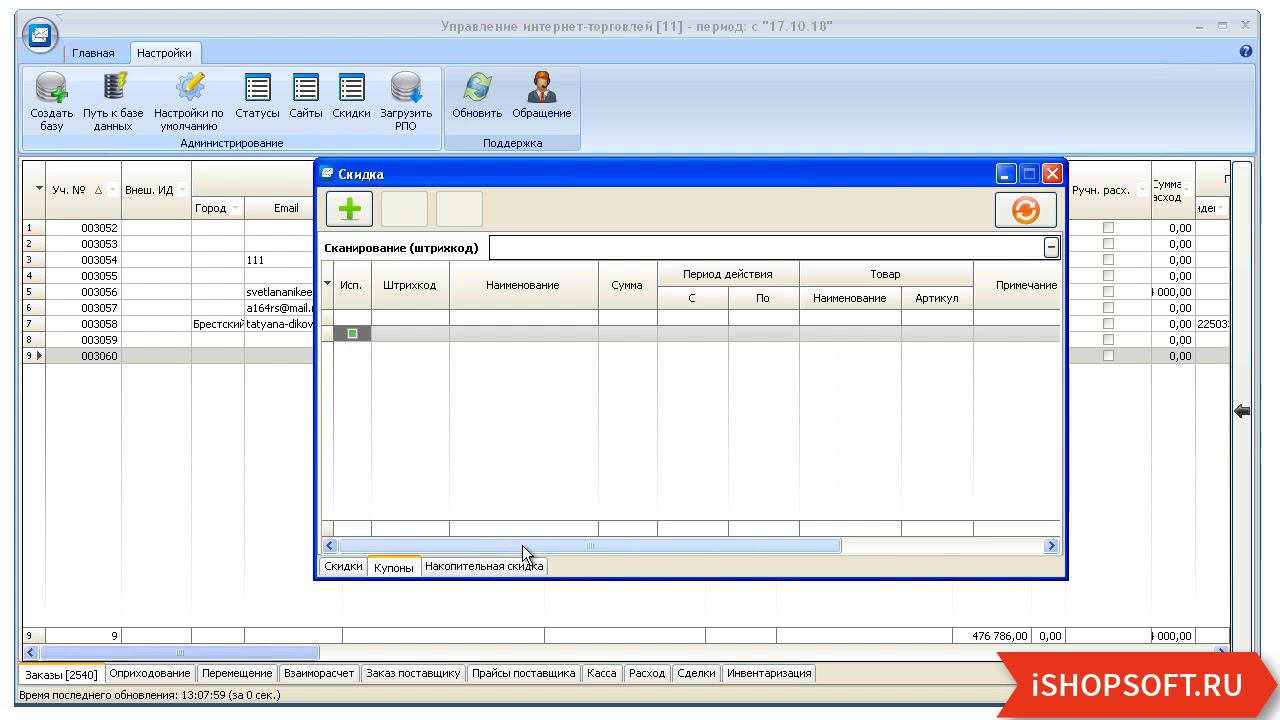Open the Сайты list icon
Screen dimensions: 1280x720
(305, 89)
